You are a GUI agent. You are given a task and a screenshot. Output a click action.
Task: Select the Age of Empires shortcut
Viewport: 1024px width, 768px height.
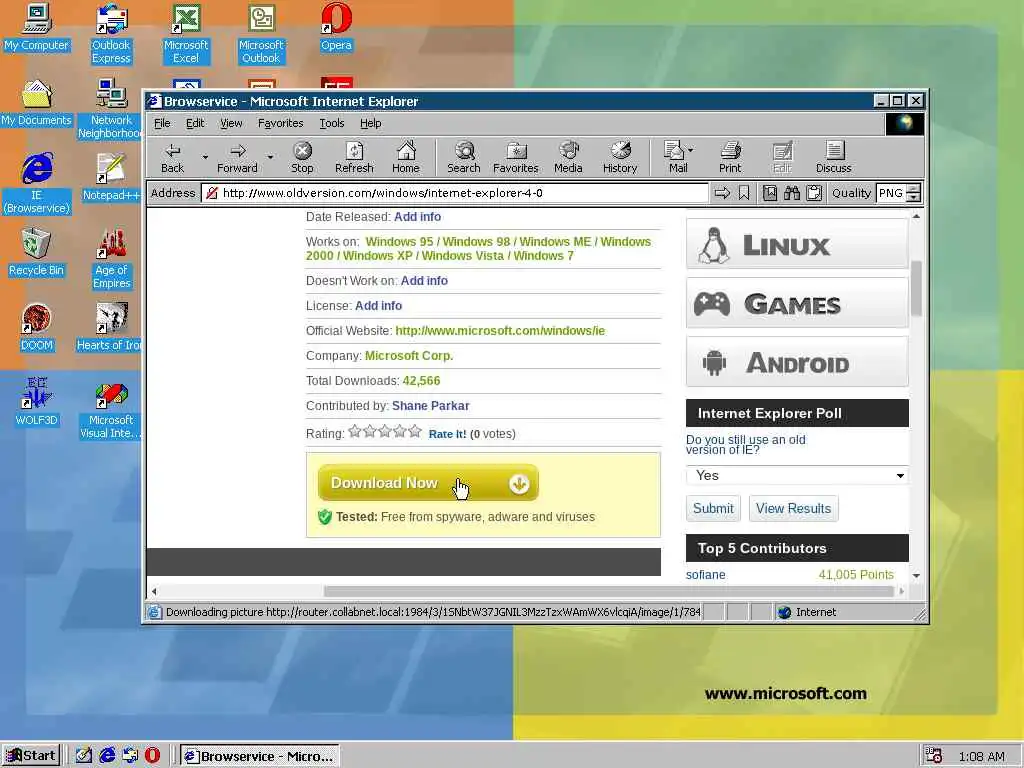pyautogui.click(x=111, y=259)
